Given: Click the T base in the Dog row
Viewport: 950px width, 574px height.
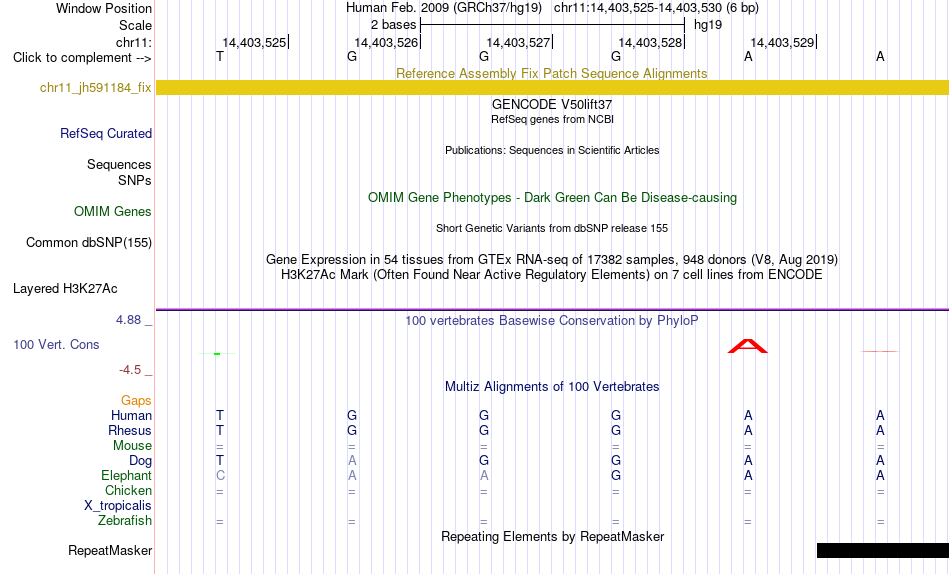Looking at the screenshot, I should [x=220, y=461].
